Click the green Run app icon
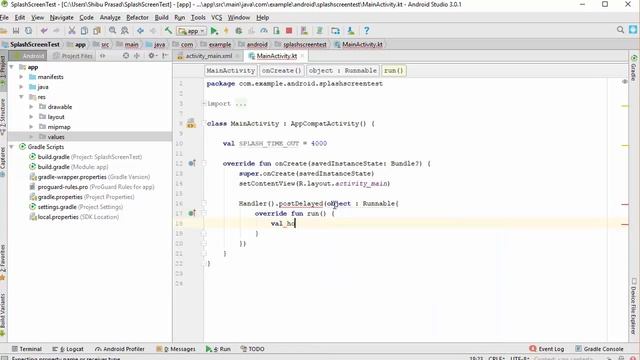 214,31
